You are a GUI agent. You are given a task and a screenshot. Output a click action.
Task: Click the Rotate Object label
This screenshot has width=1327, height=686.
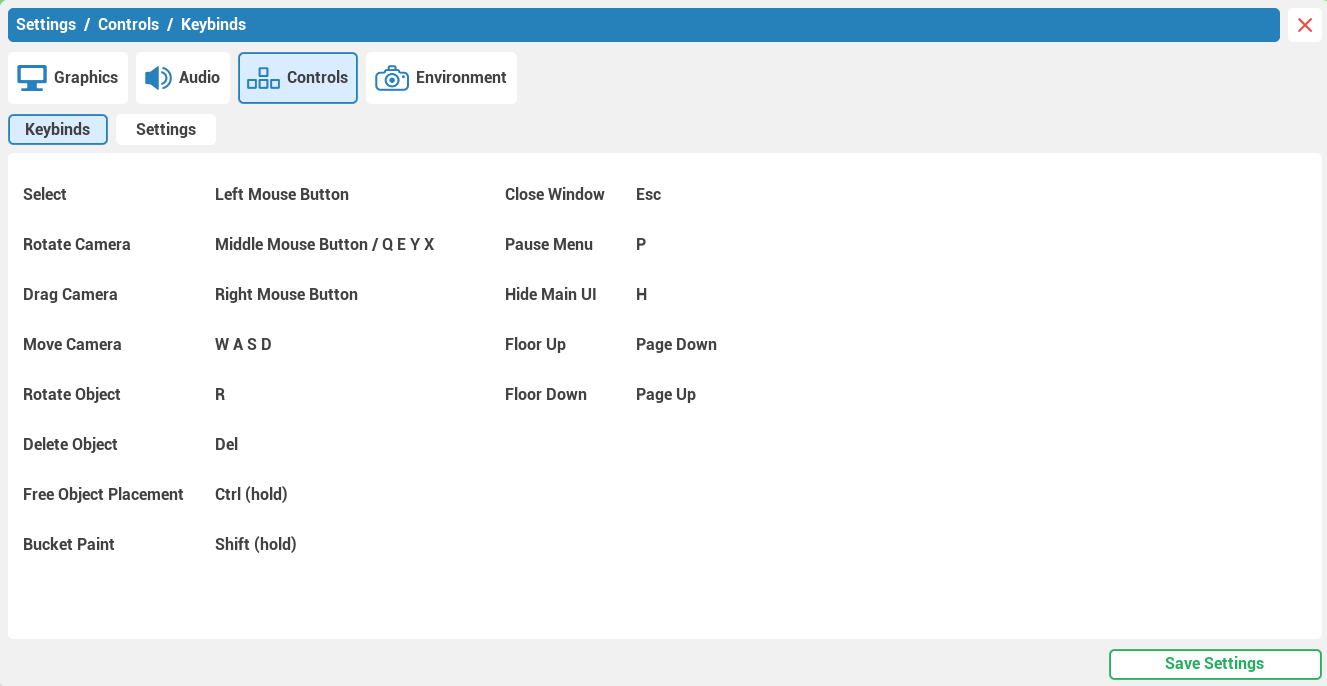(72, 394)
